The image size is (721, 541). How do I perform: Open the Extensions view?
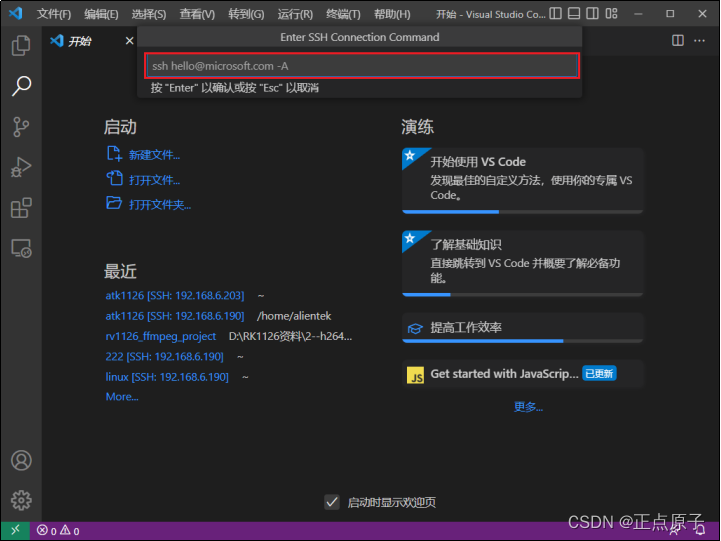(x=21, y=208)
